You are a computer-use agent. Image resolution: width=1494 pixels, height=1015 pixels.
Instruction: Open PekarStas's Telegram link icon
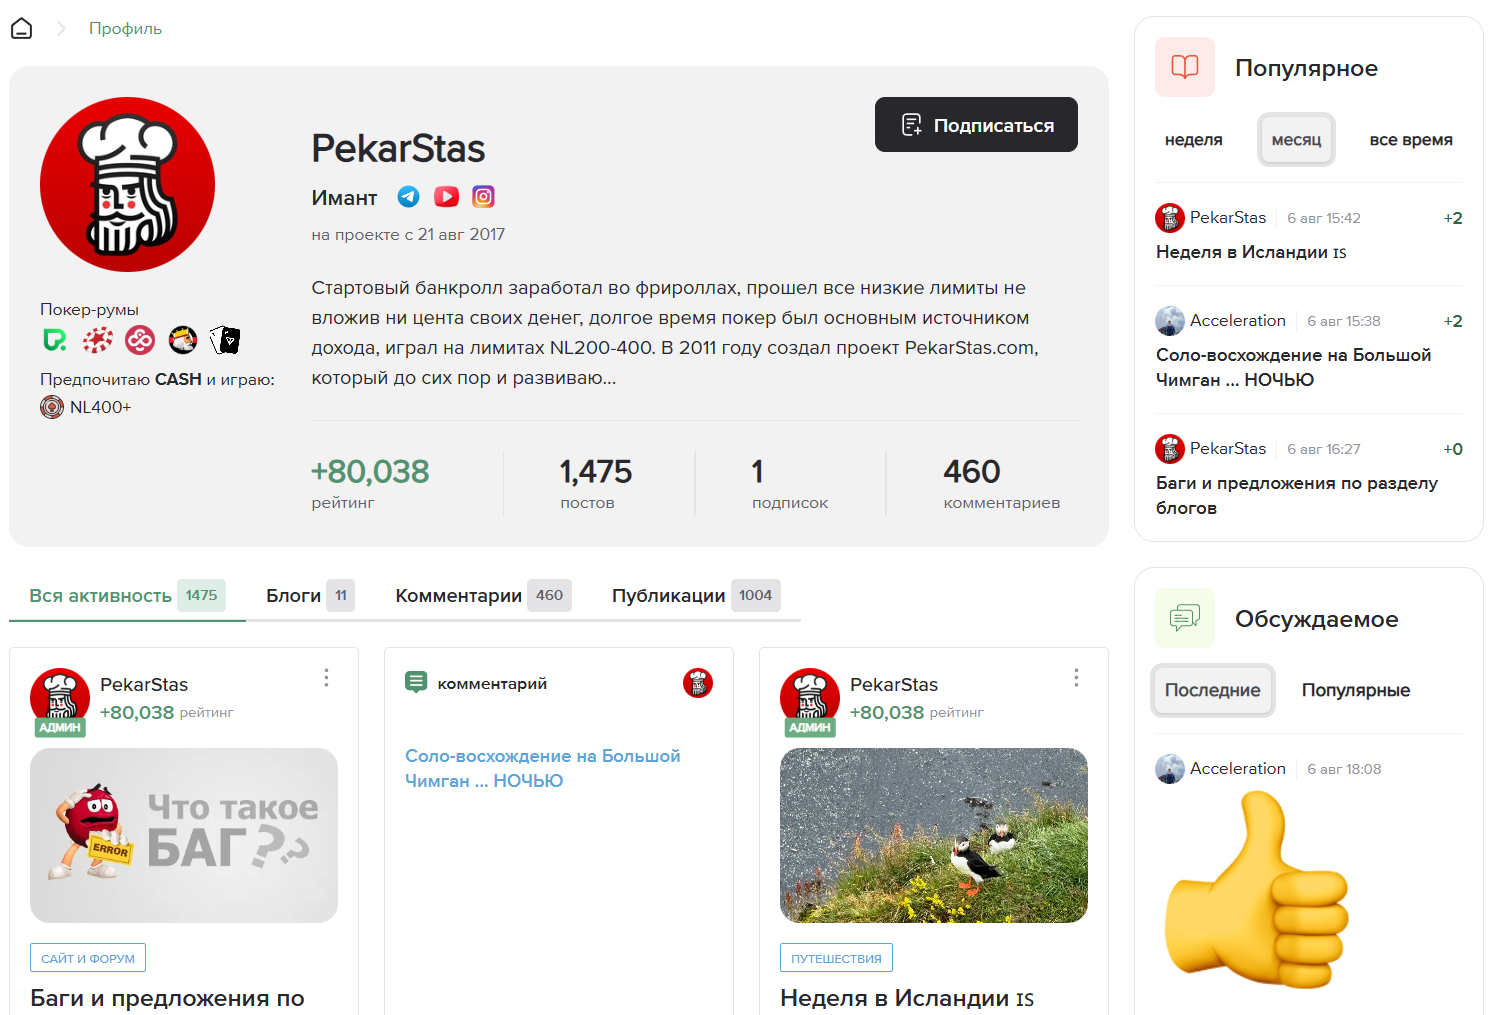408,197
